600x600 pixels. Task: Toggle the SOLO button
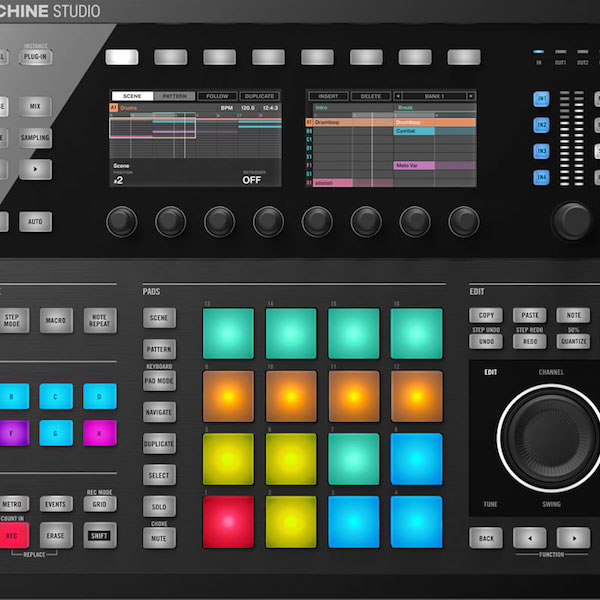(x=159, y=507)
